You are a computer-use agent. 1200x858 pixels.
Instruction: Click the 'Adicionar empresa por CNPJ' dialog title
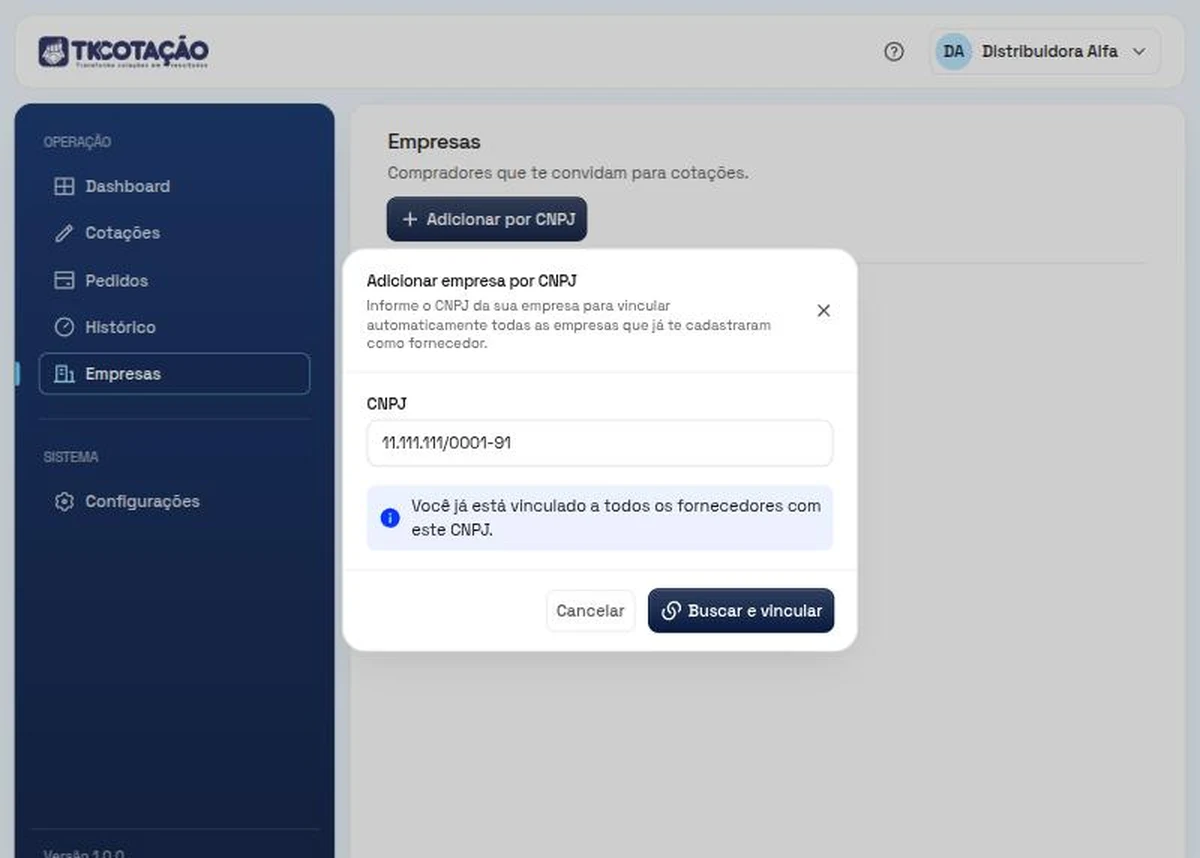click(x=472, y=281)
